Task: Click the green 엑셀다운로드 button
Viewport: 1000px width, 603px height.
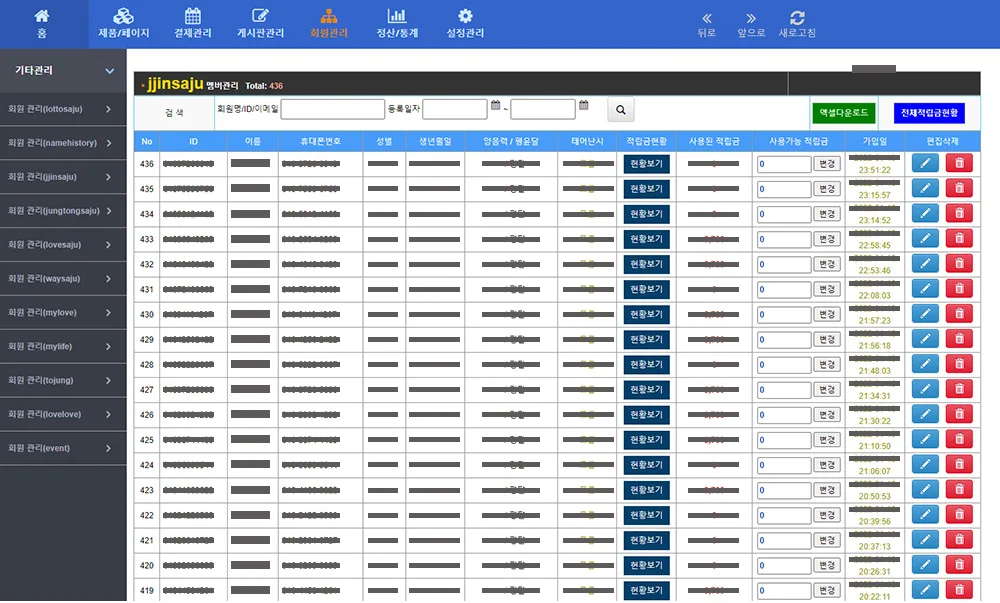Action: point(844,113)
